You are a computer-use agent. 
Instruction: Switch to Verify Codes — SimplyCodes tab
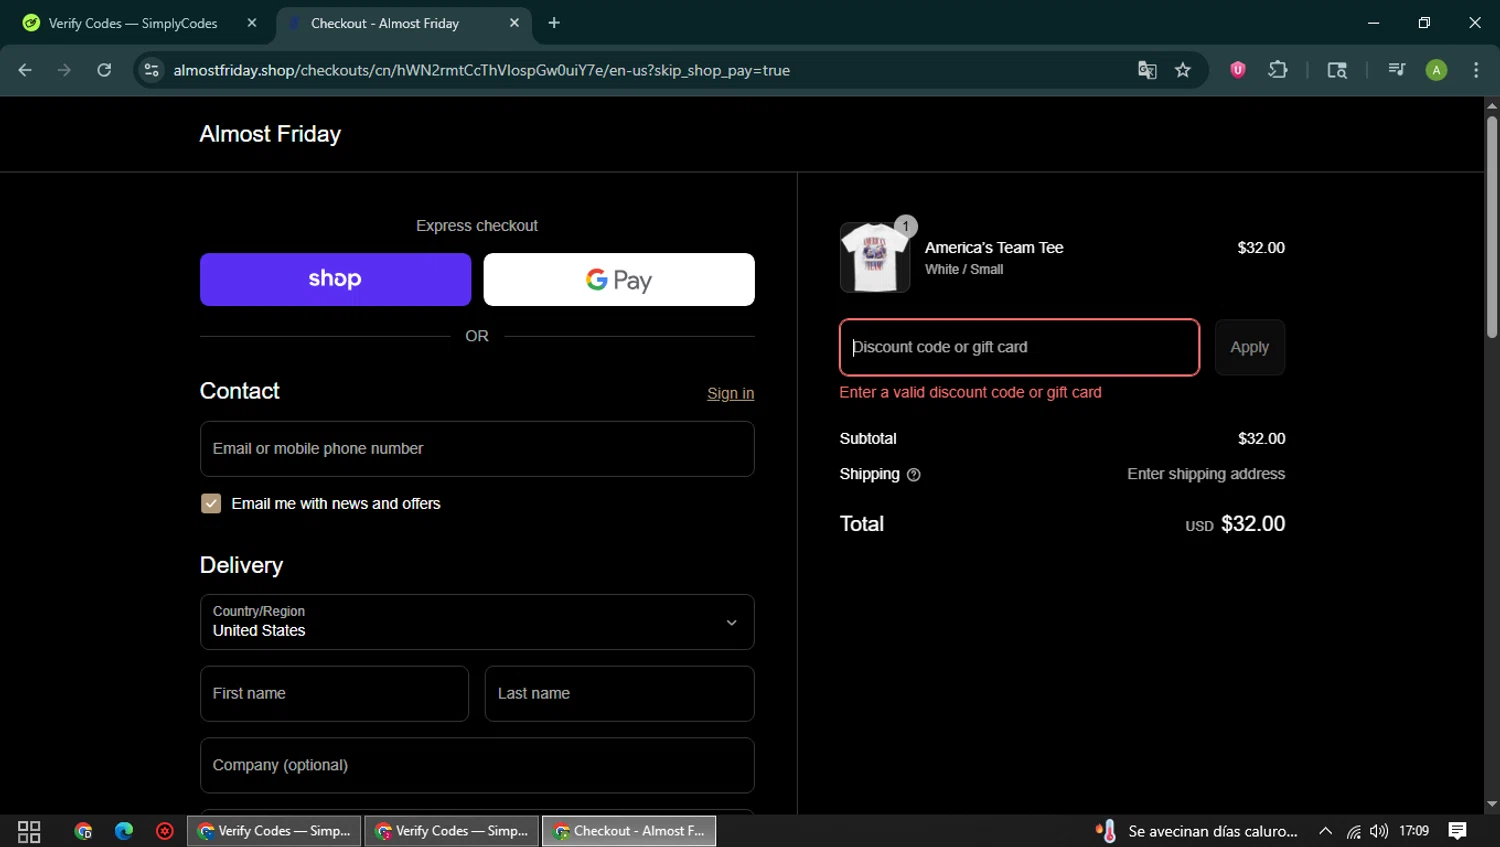[133, 23]
